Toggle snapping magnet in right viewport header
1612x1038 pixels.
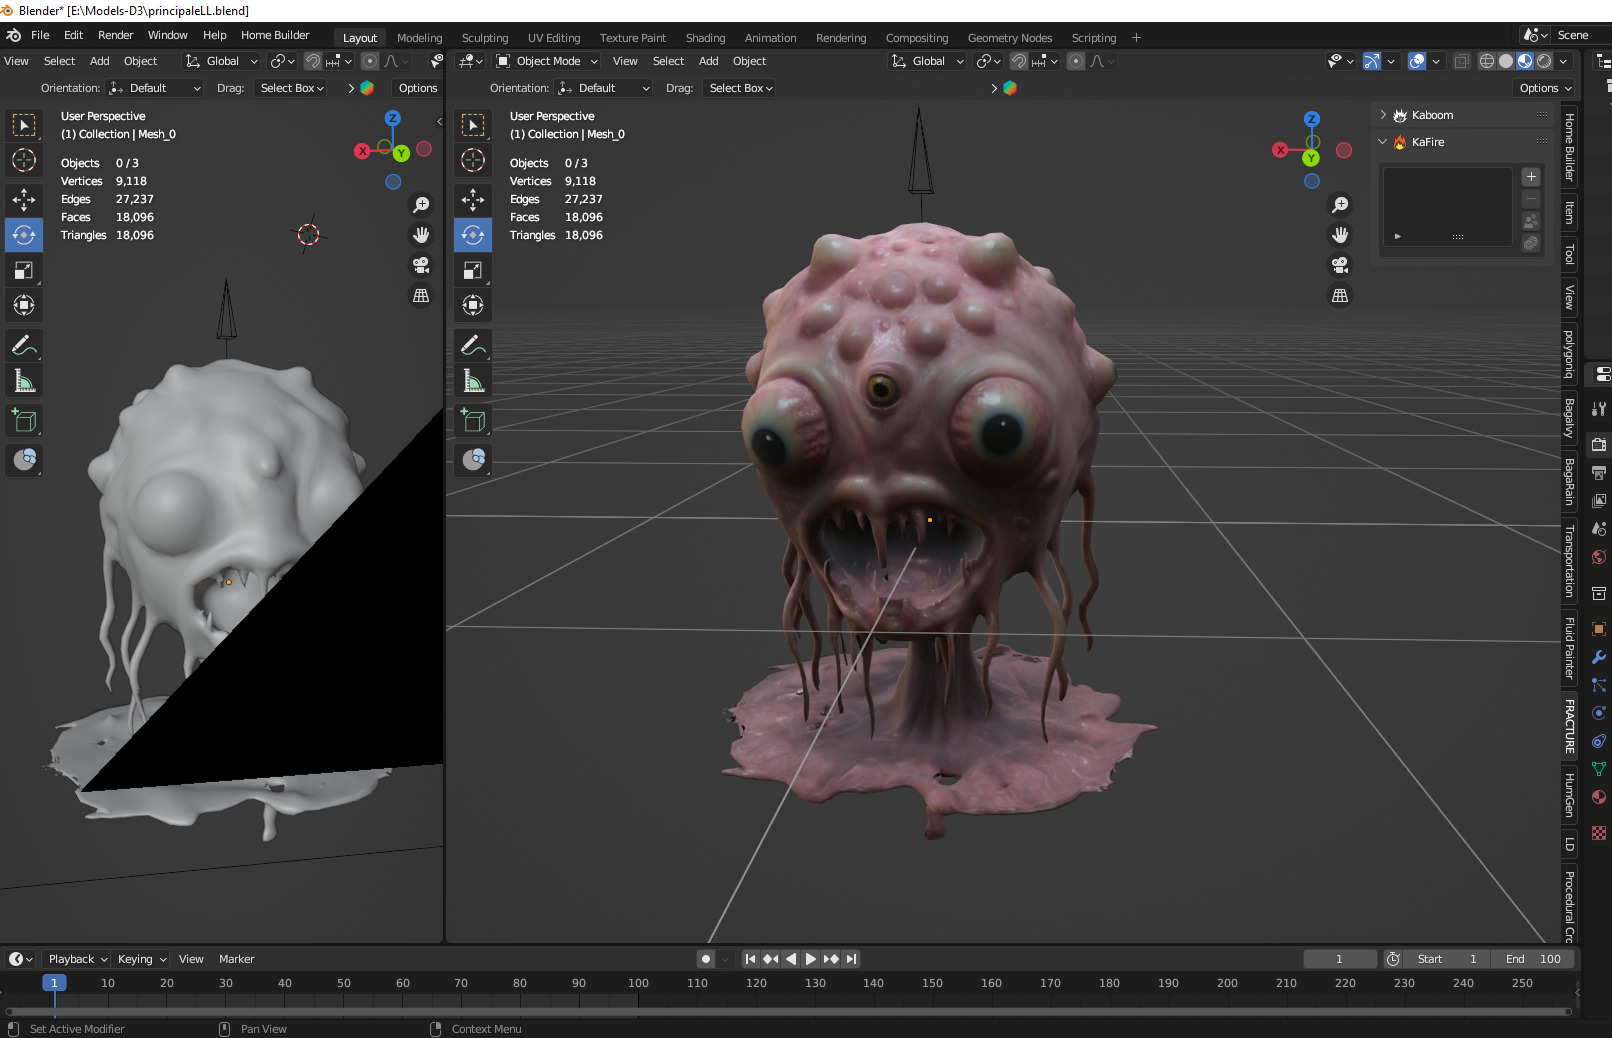[1019, 61]
